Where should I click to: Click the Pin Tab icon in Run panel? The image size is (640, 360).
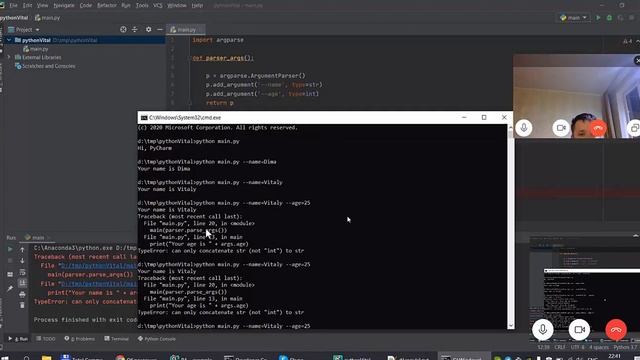pos(10,289)
